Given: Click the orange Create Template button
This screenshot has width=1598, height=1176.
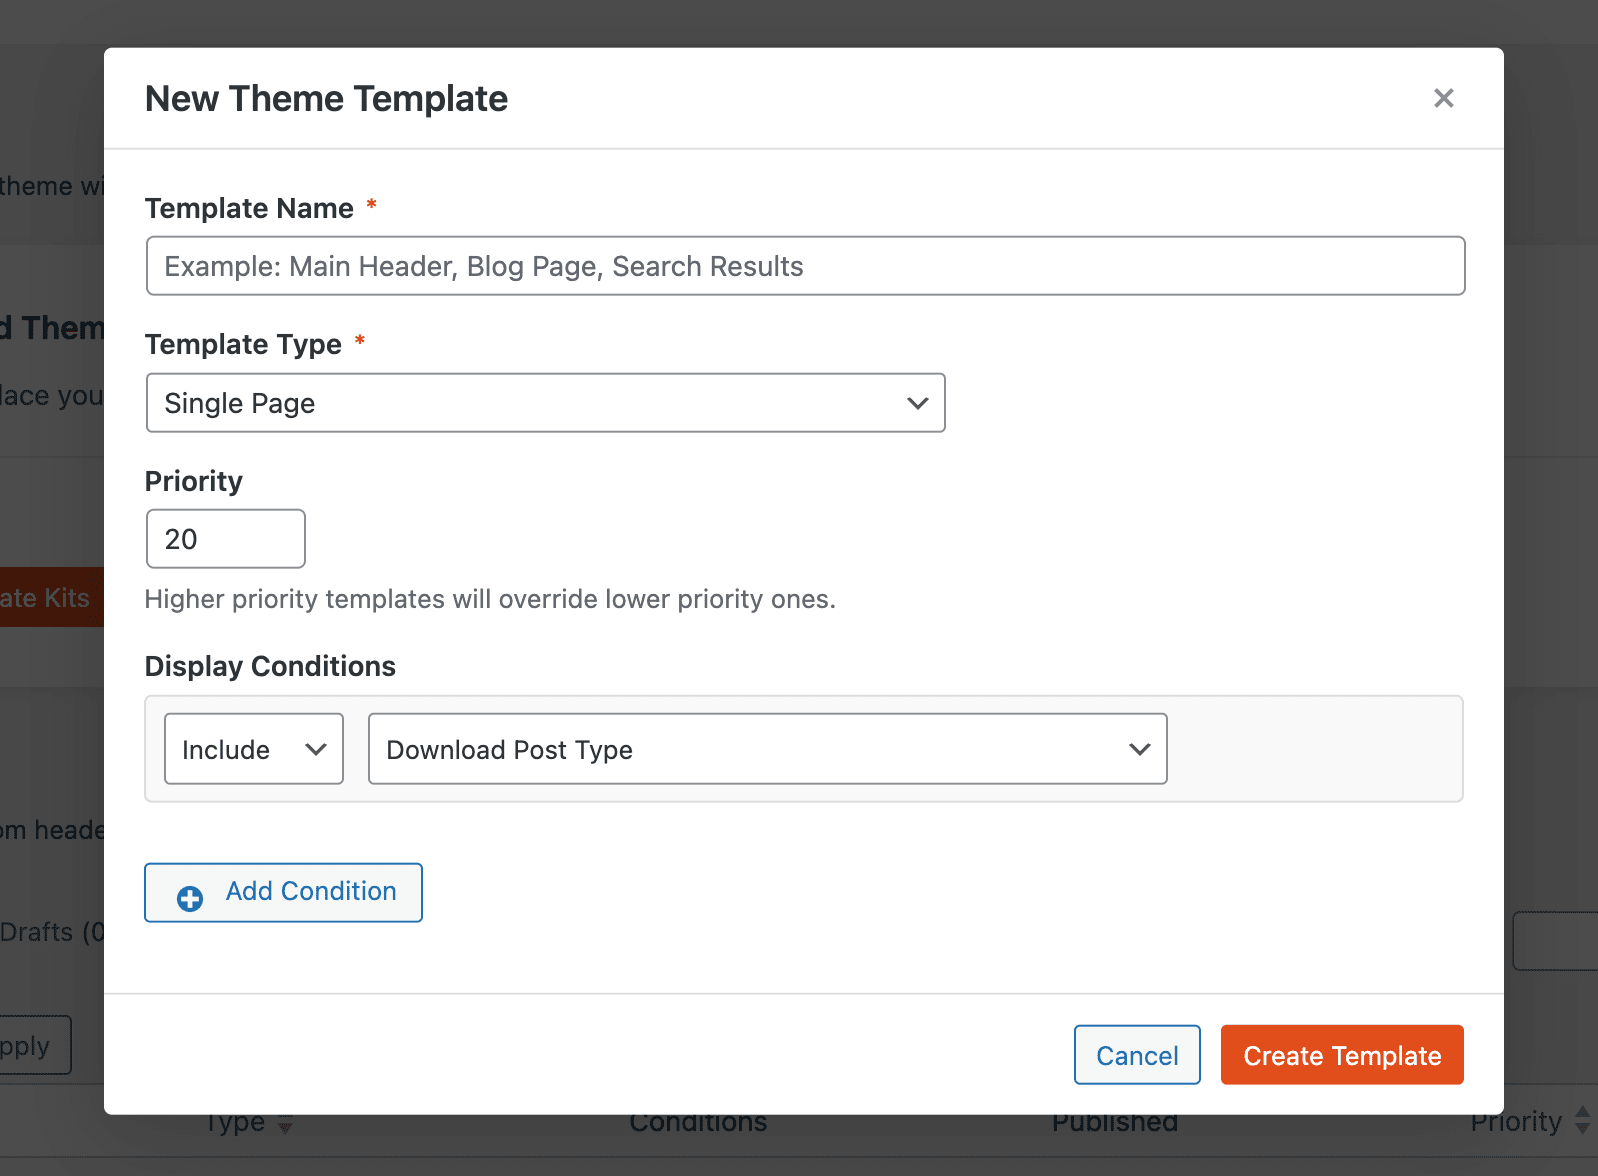Looking at the screenshot, I should tap(1341, 1055).
